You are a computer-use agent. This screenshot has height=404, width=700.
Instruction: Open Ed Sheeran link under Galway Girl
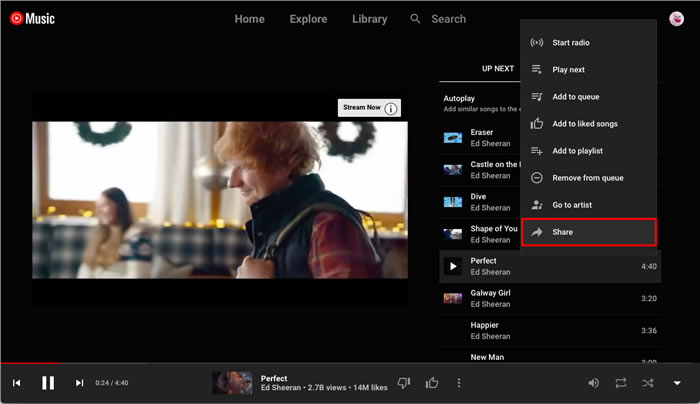point(490,304)
